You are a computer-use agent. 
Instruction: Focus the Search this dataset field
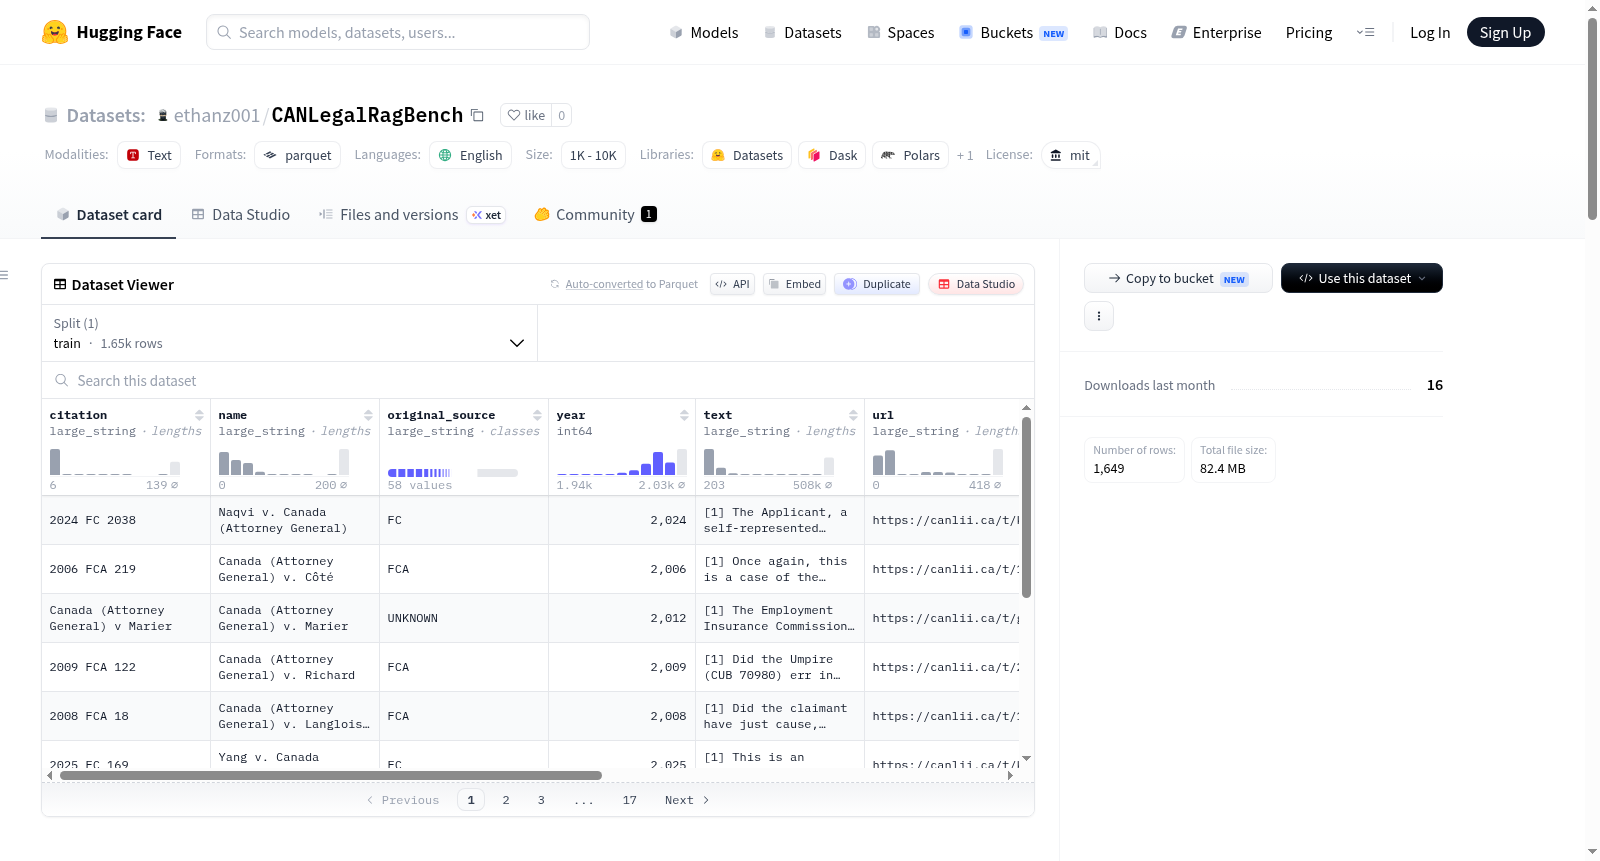[x=538, y=380]
